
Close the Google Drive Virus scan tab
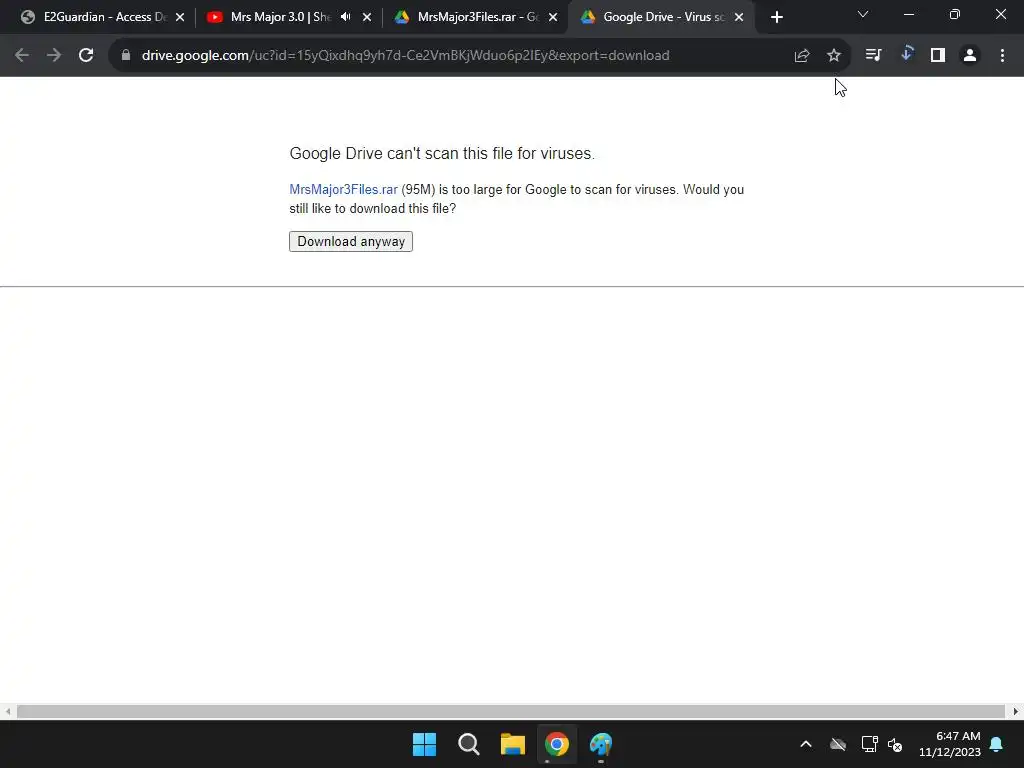point(739,17)
